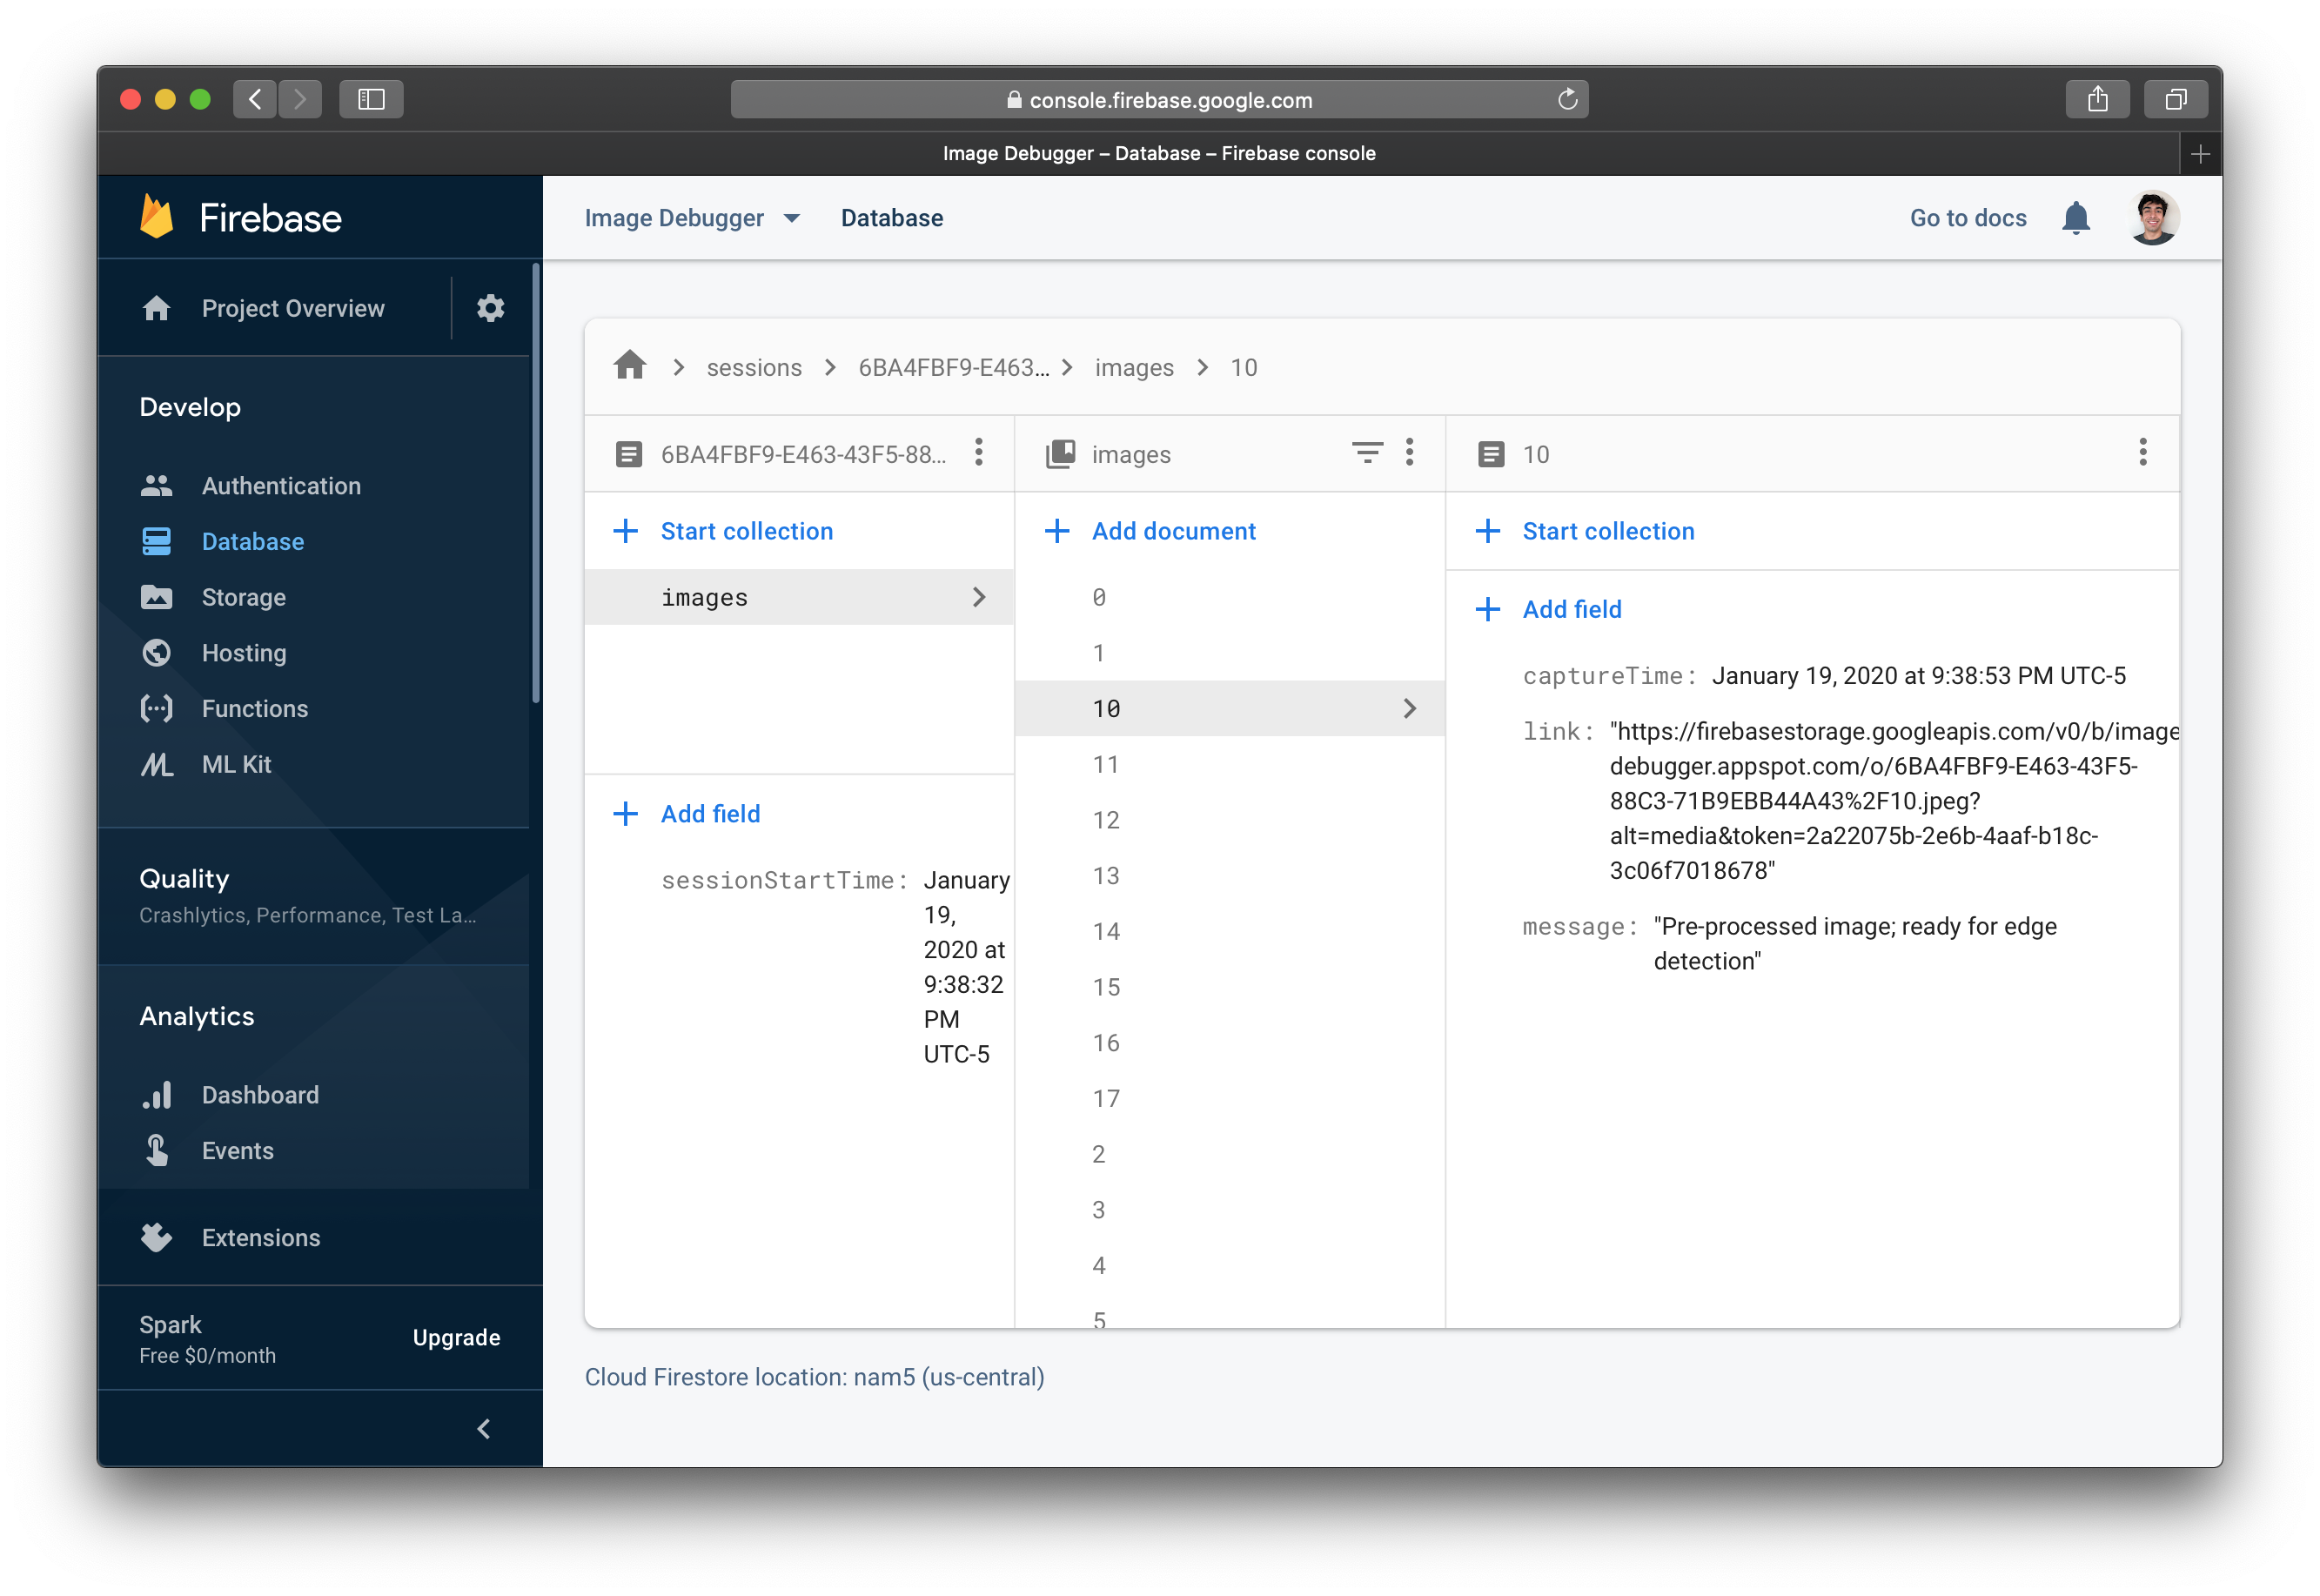Click the Safari address bar
The image size is (2320, 1596).
1159,99
